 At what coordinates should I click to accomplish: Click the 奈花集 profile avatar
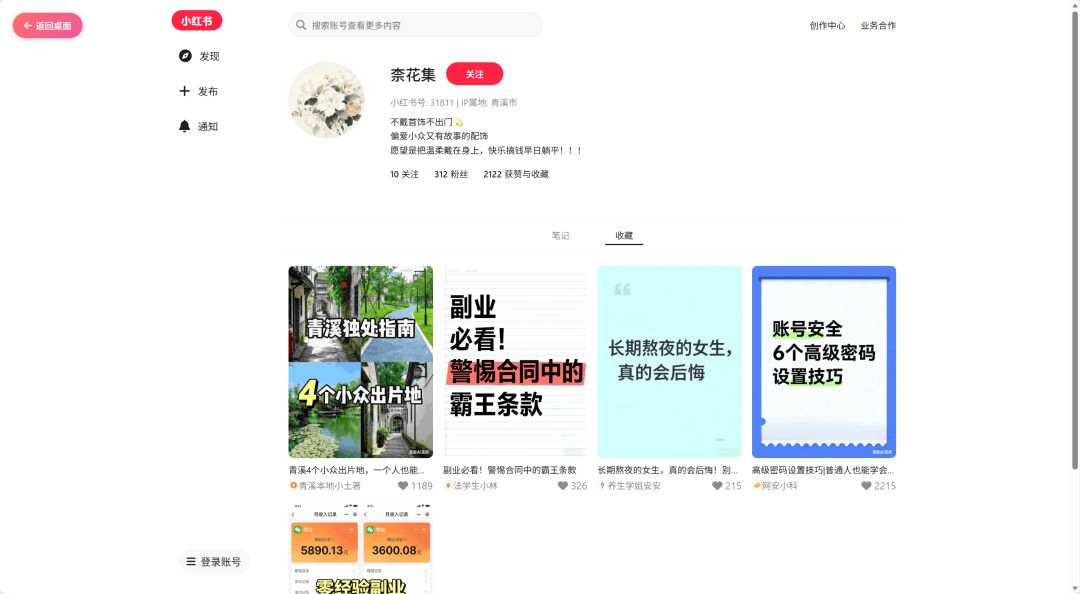(326, 101)
